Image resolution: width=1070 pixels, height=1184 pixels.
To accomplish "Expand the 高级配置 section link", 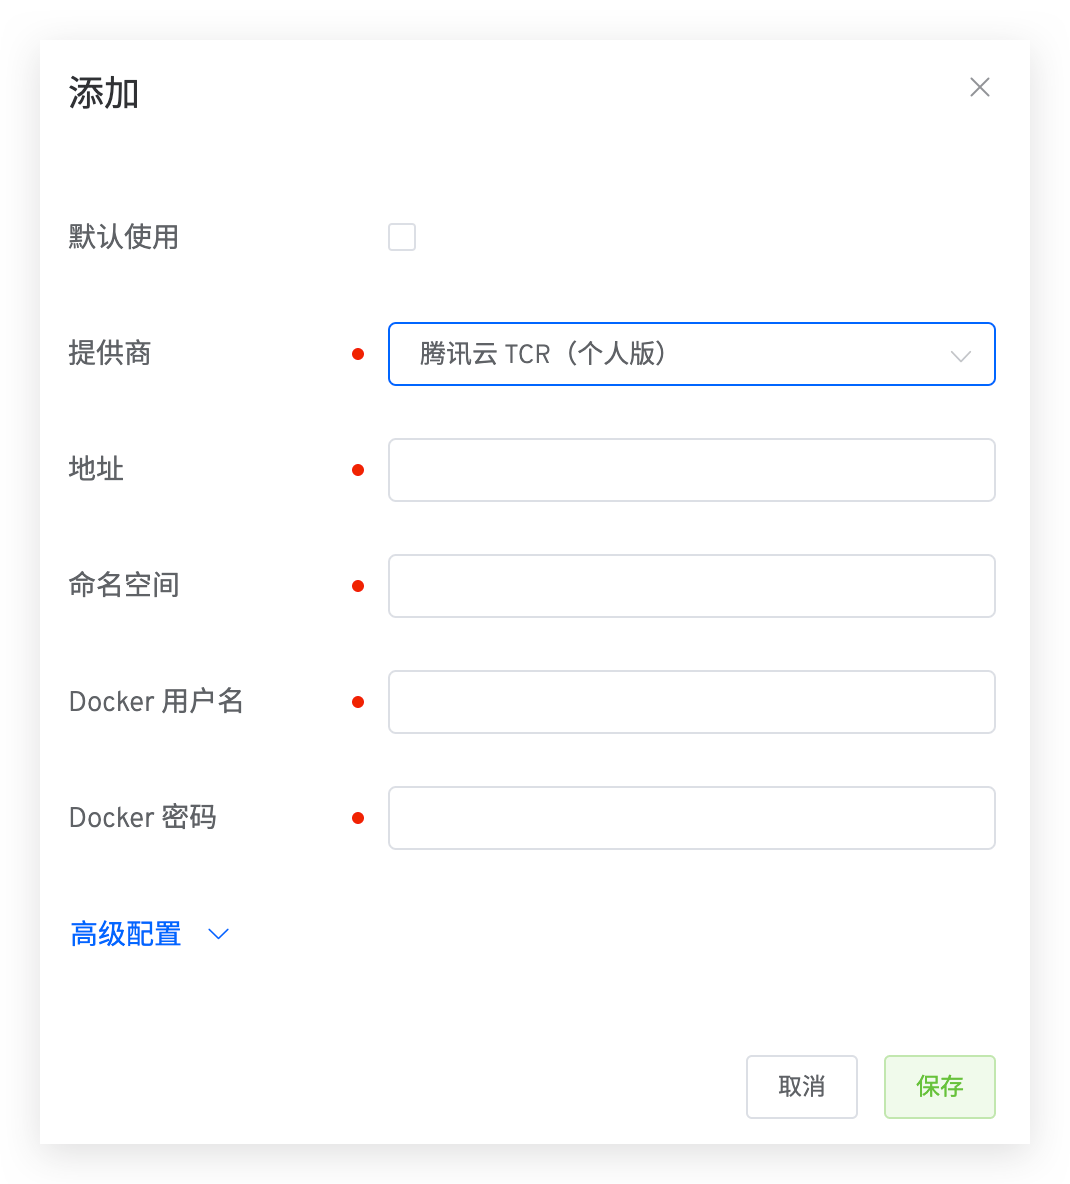I will 126,934.
